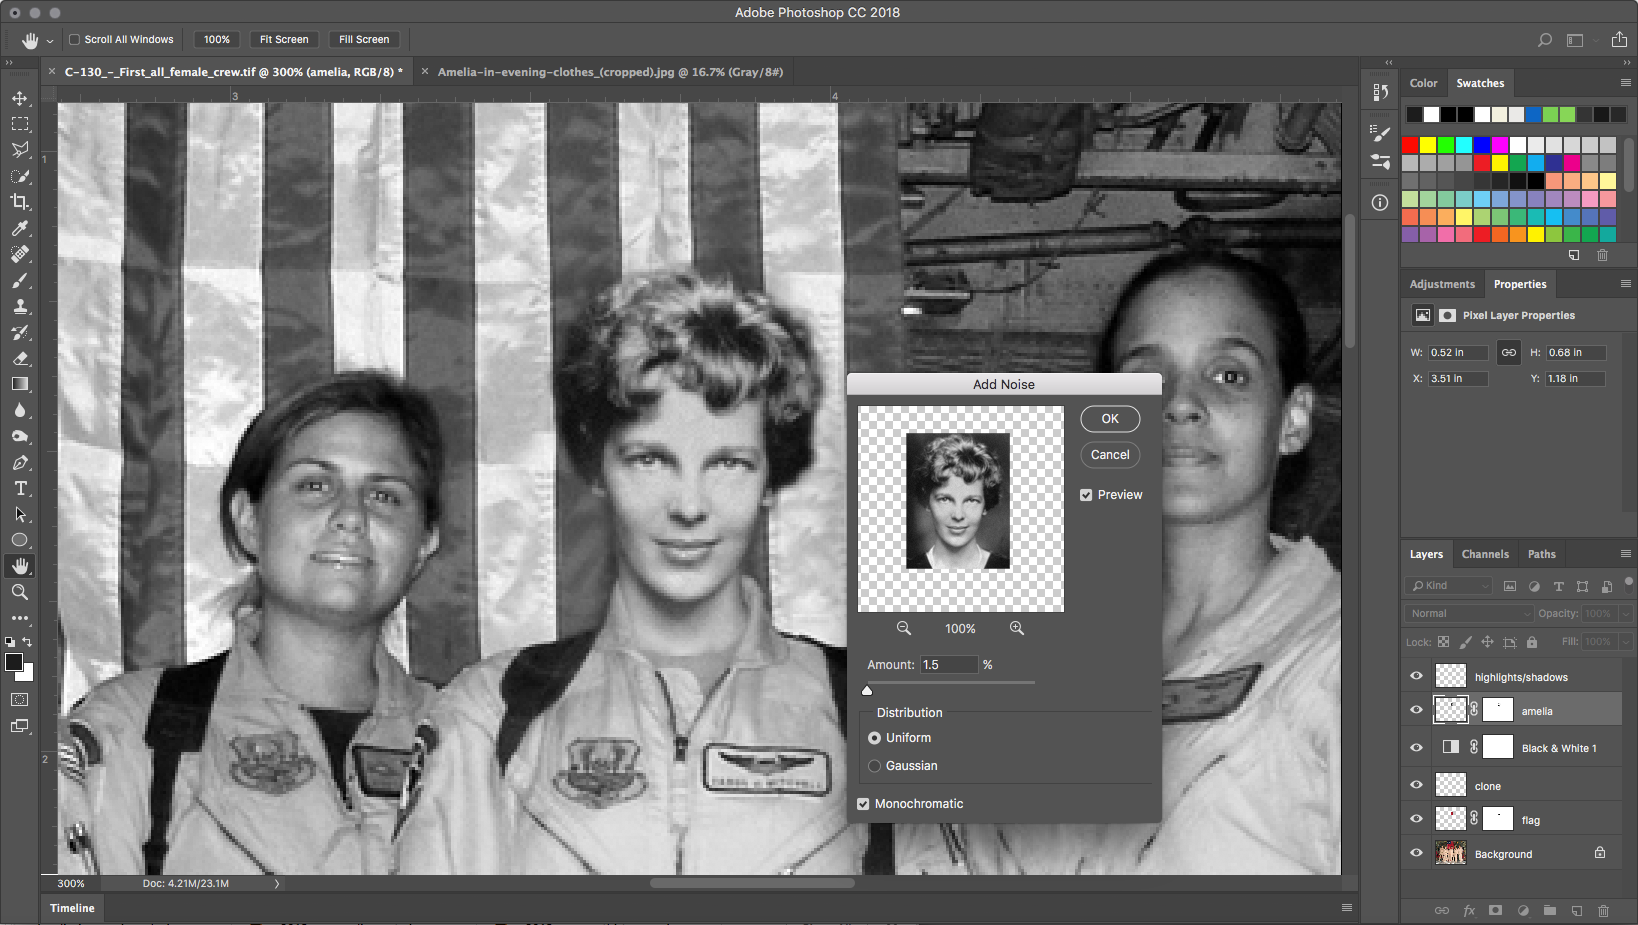Viewport: 1638px width, 925px height.
Task: Select the Gaussian distribution option
Action: point(875,766)
